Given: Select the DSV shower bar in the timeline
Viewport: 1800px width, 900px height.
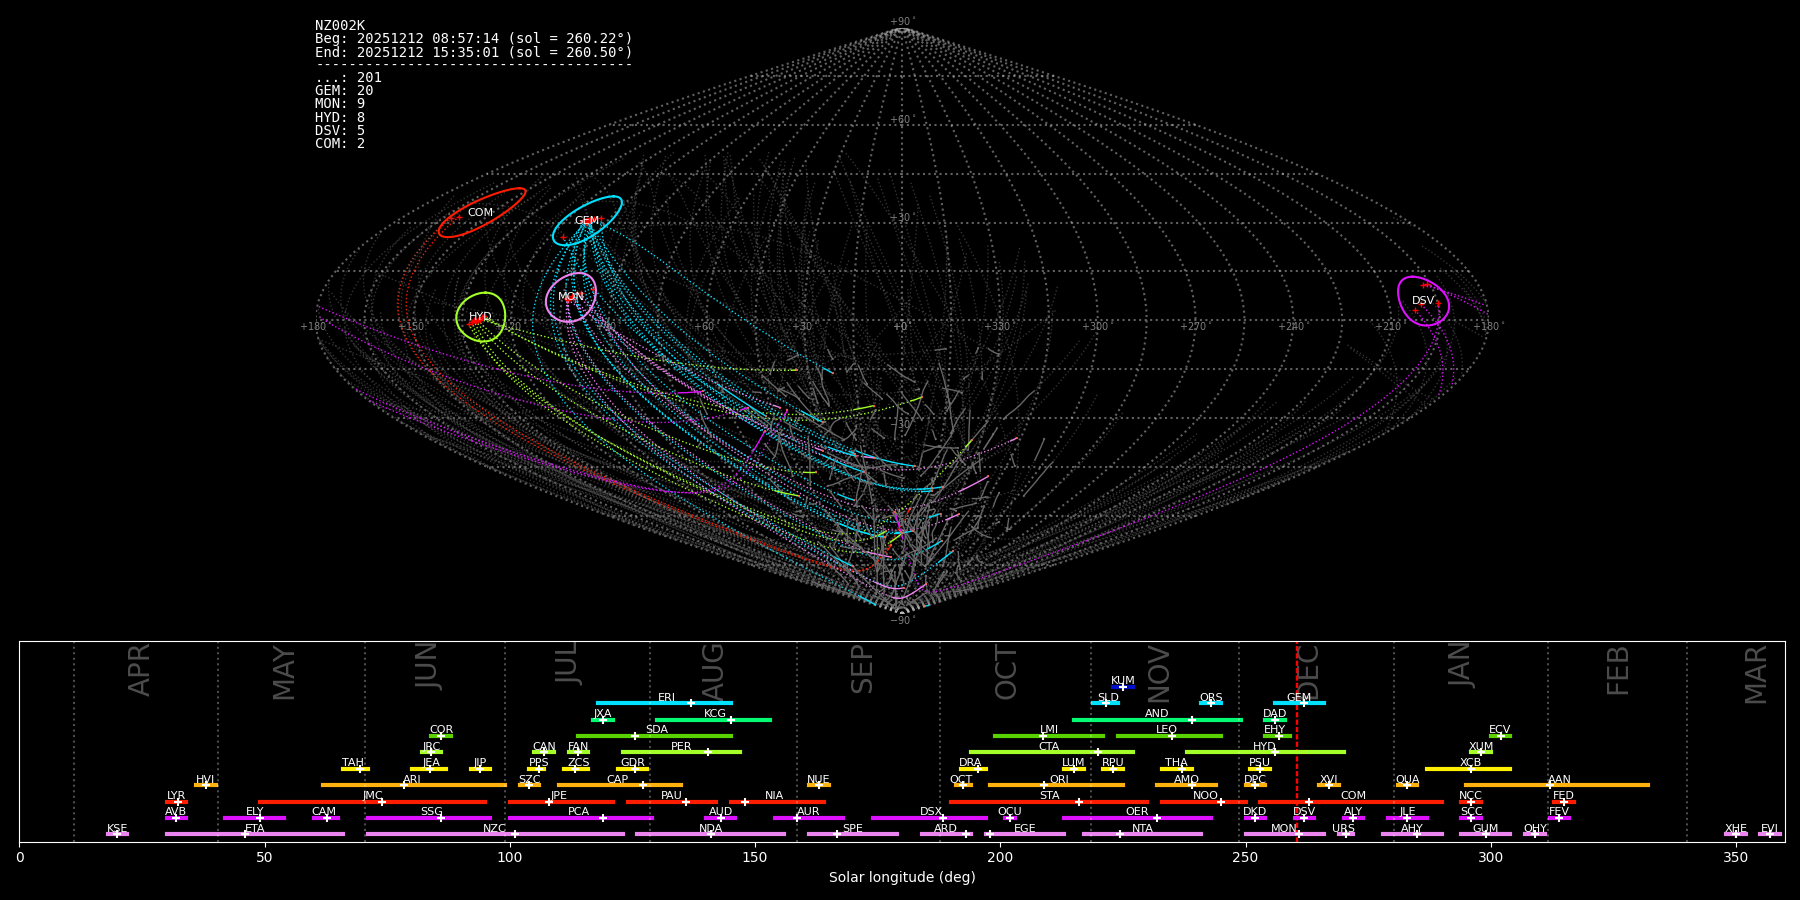Looking at the screenshot, I should click(1304, 818).
